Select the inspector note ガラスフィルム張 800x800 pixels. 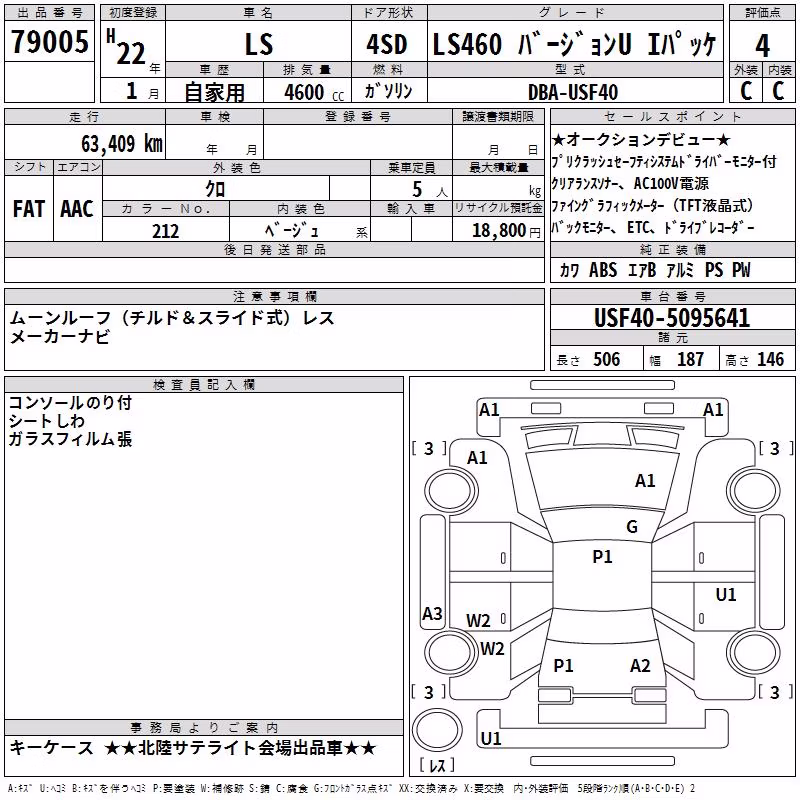[x=70, y=439]
